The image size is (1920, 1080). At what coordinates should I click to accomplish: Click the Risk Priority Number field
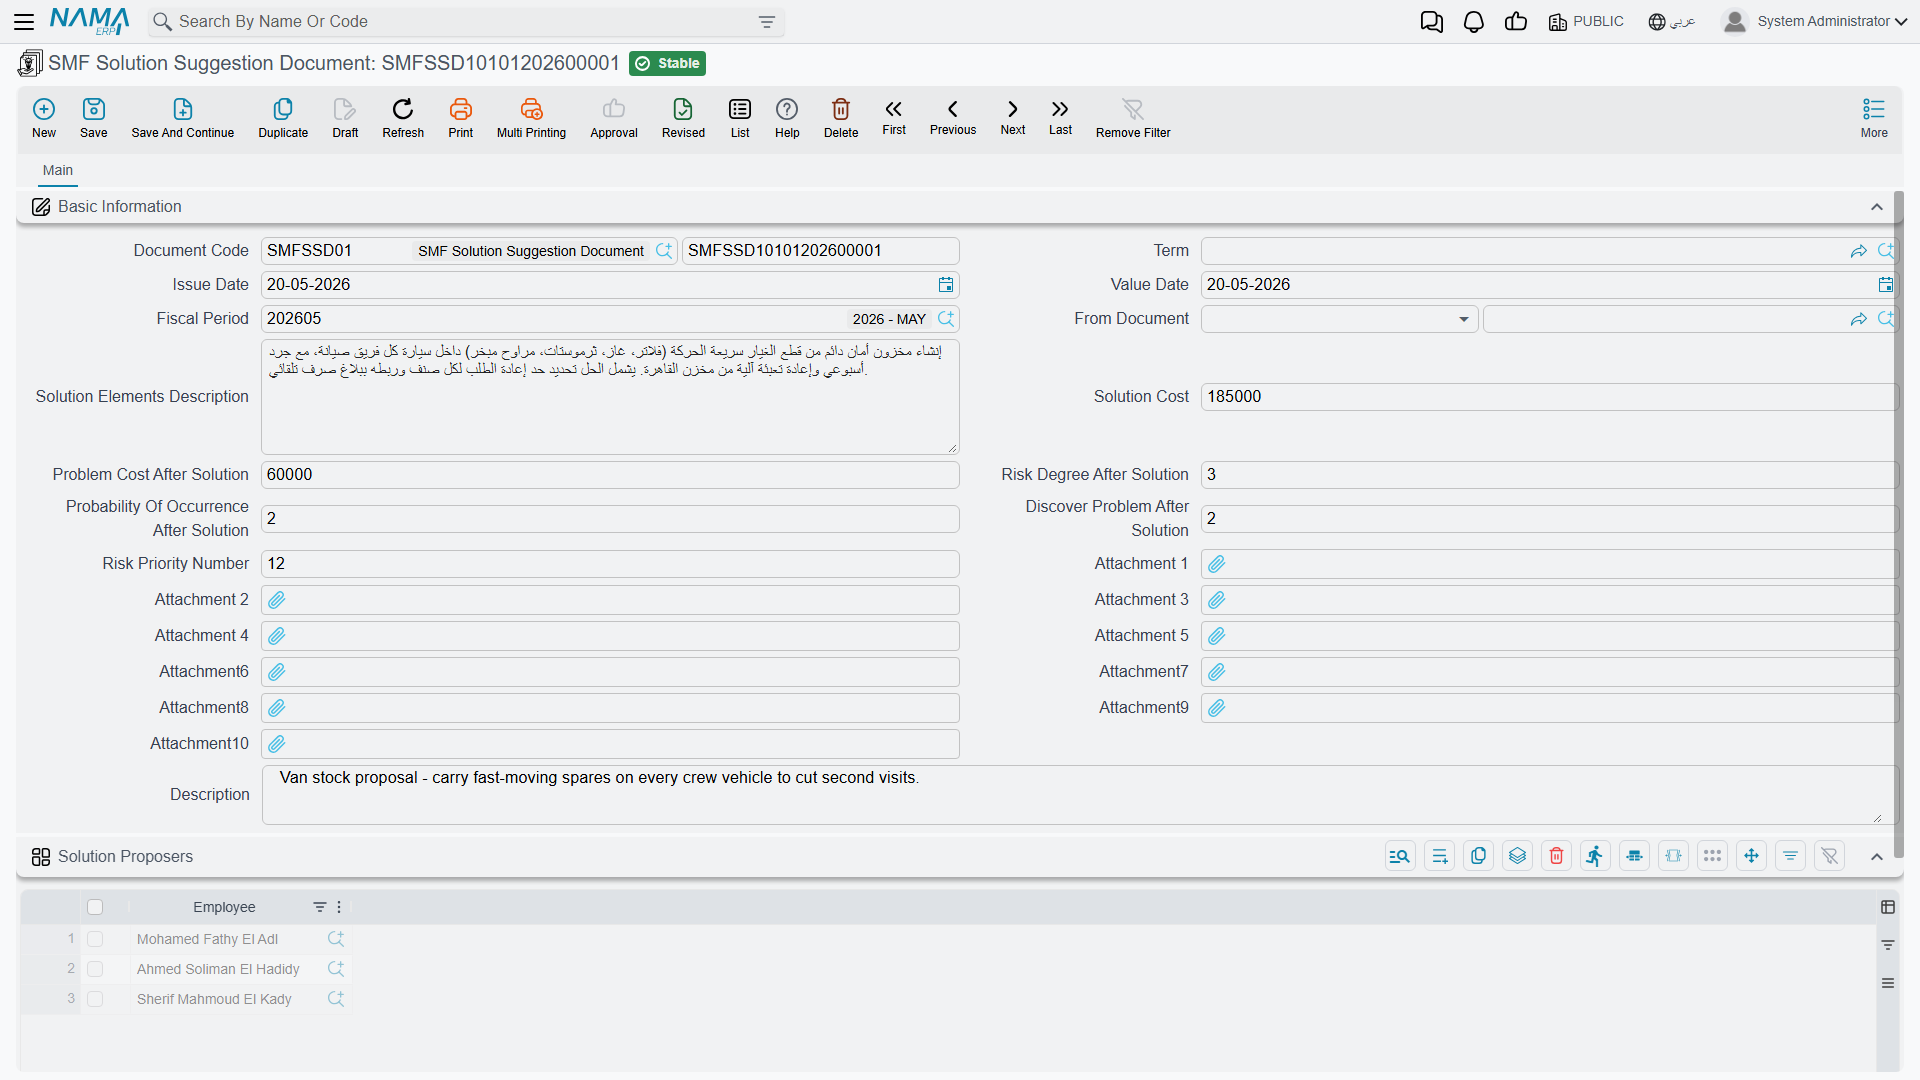(610, 564)
